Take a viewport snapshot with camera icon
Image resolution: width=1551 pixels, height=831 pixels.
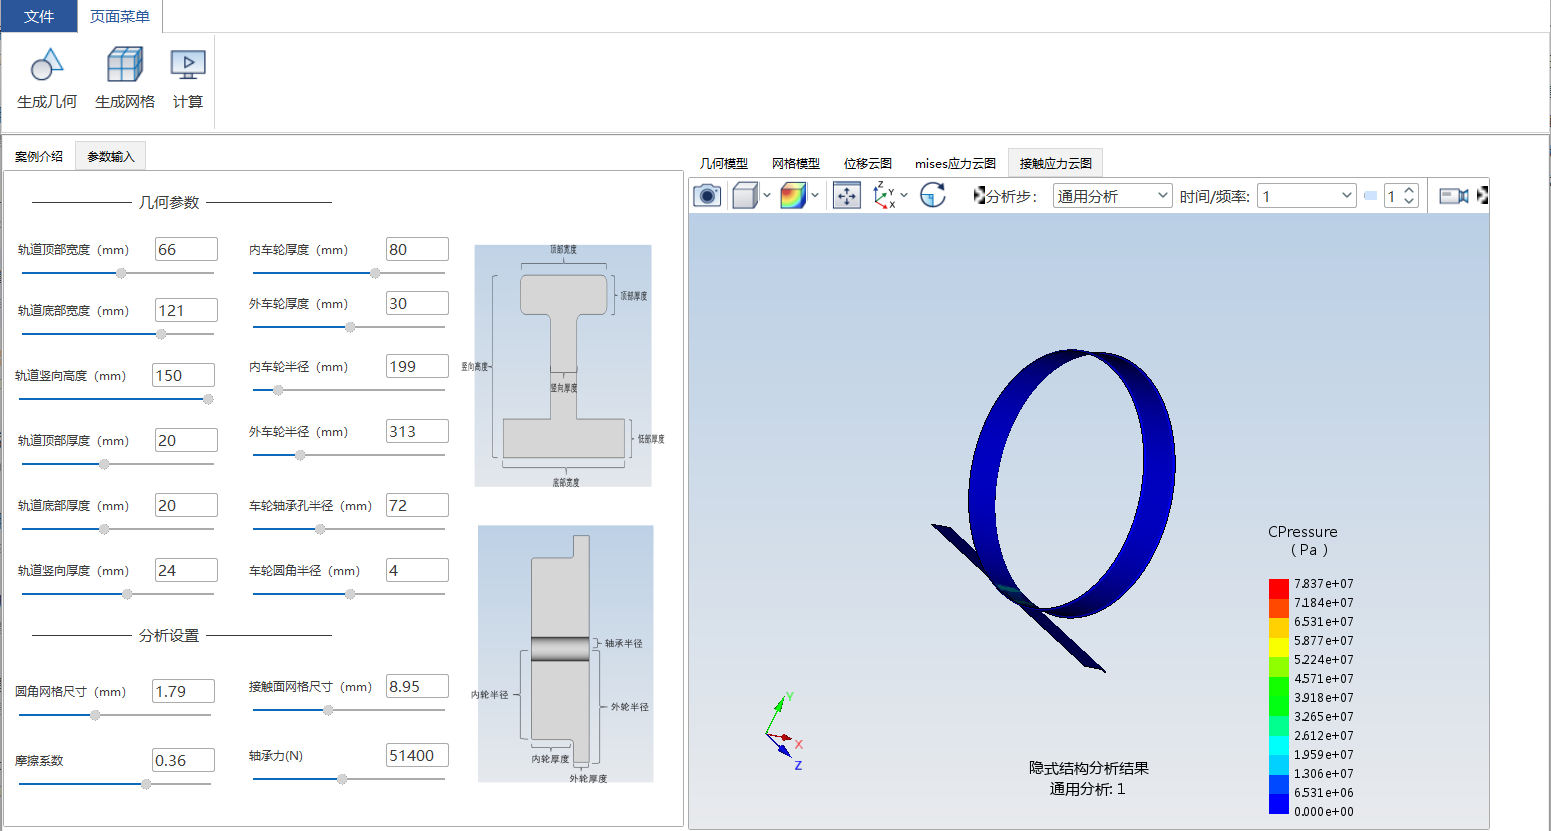coord(707,196)
